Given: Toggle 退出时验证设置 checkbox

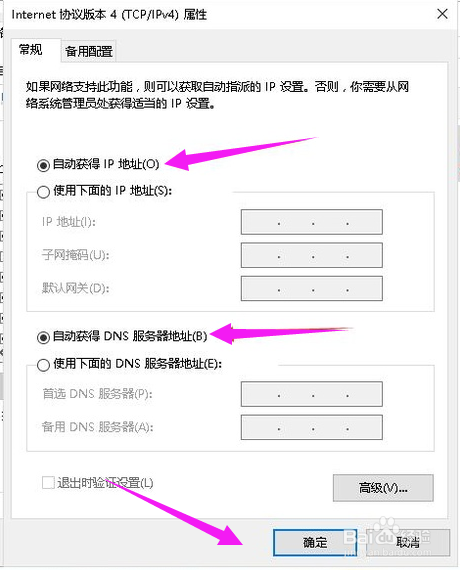Looking at the screenshot, I should pyautogui.click(x=48, y=483).
